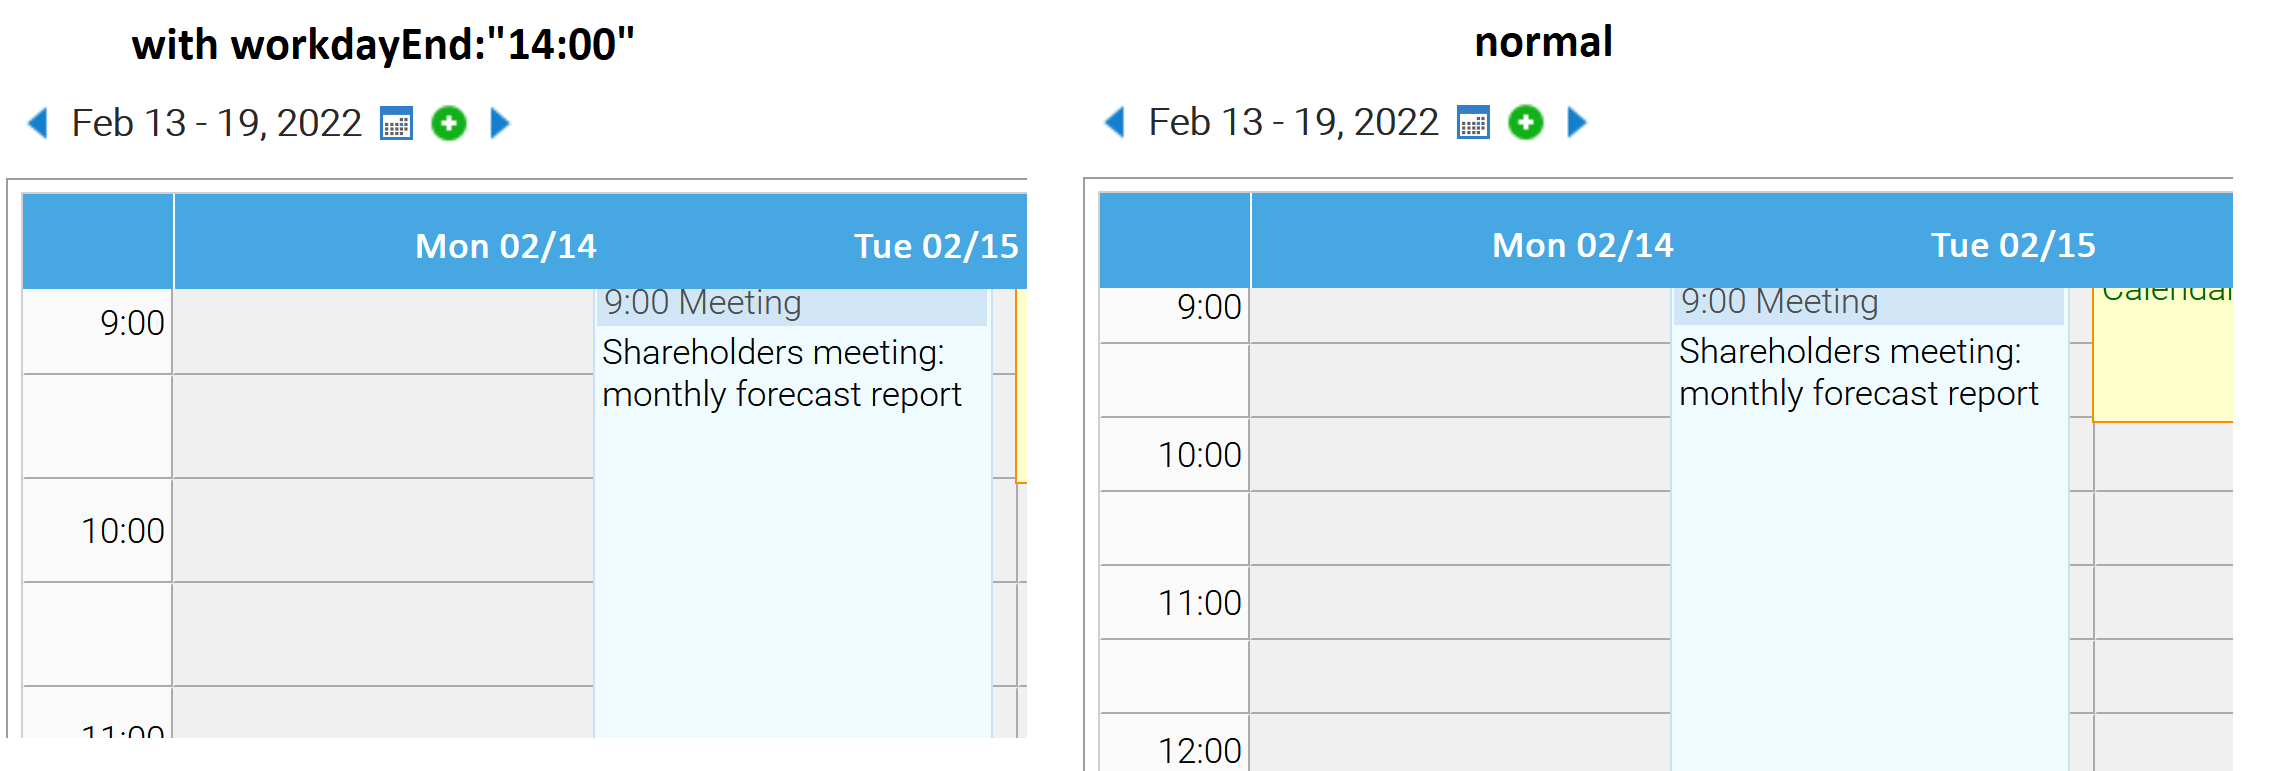Click Monday 10:00 slot in left calendar

point(383,530)
